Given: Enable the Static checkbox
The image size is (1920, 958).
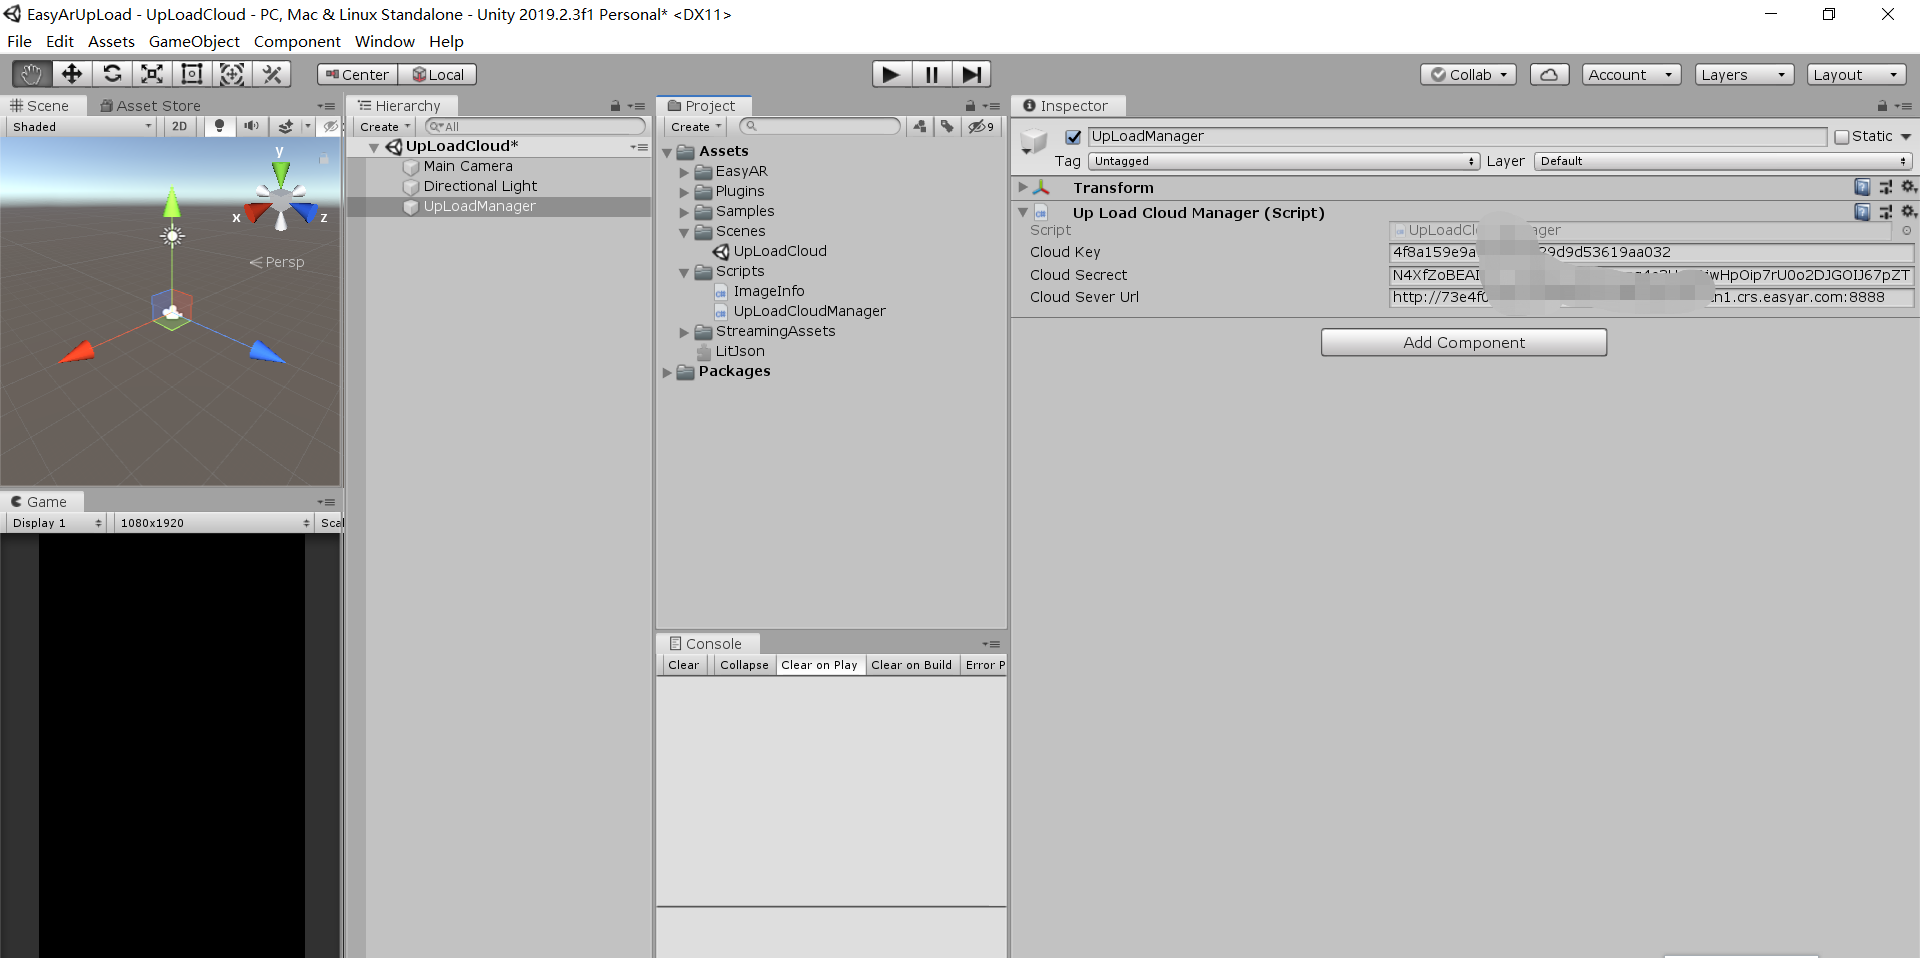Looking at the screenshot, I should pyautogui.click(x=1841, y=137).
